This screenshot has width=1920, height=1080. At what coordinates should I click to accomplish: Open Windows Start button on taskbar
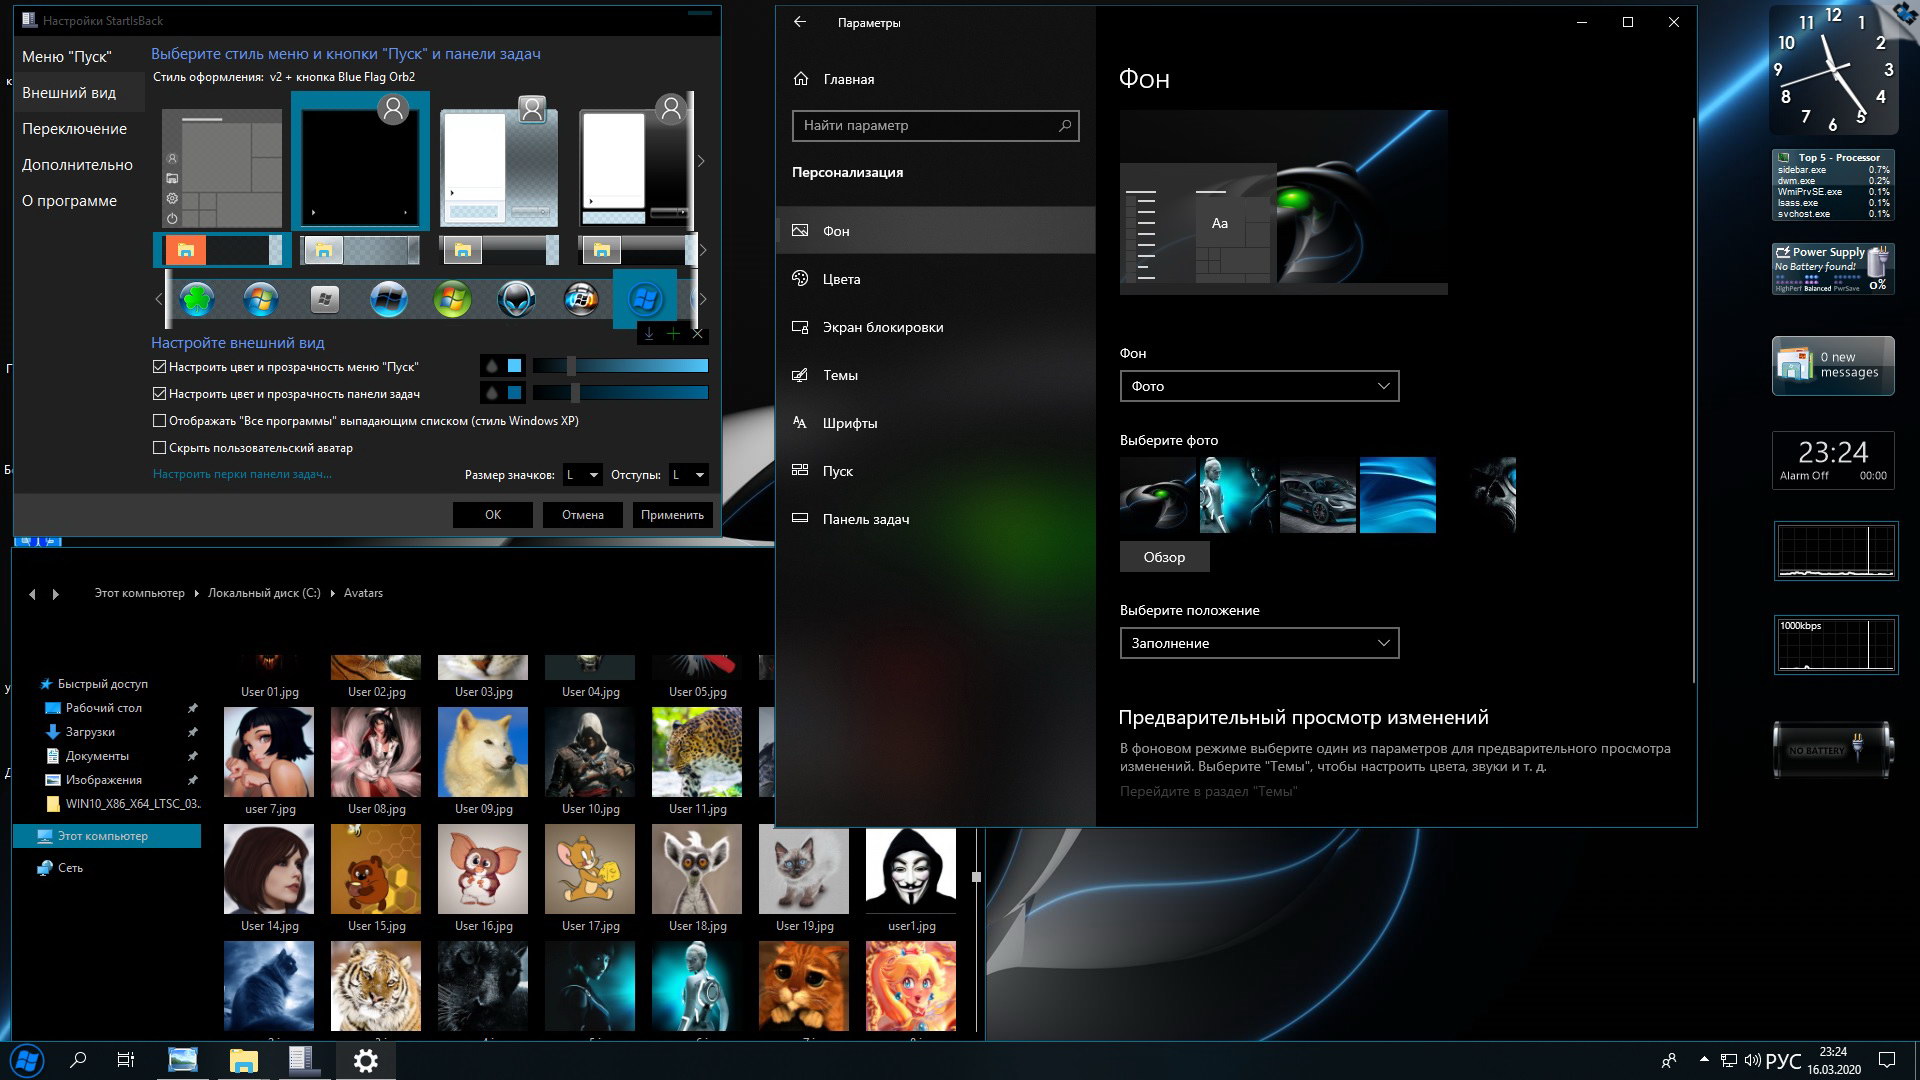pyautogui.click(x=27, y=1061)
